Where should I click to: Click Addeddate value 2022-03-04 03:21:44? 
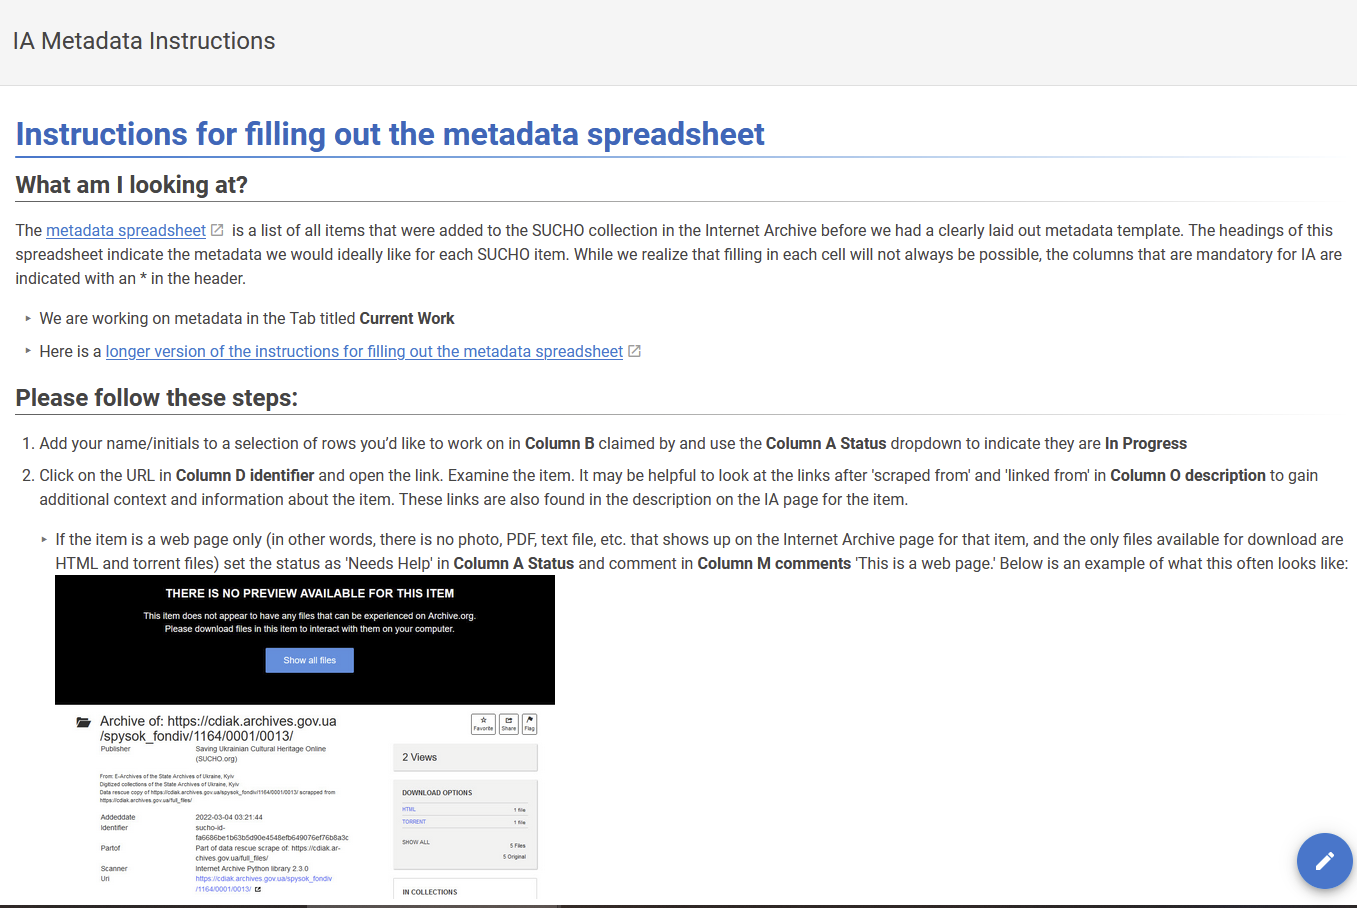tap(229, 817)
